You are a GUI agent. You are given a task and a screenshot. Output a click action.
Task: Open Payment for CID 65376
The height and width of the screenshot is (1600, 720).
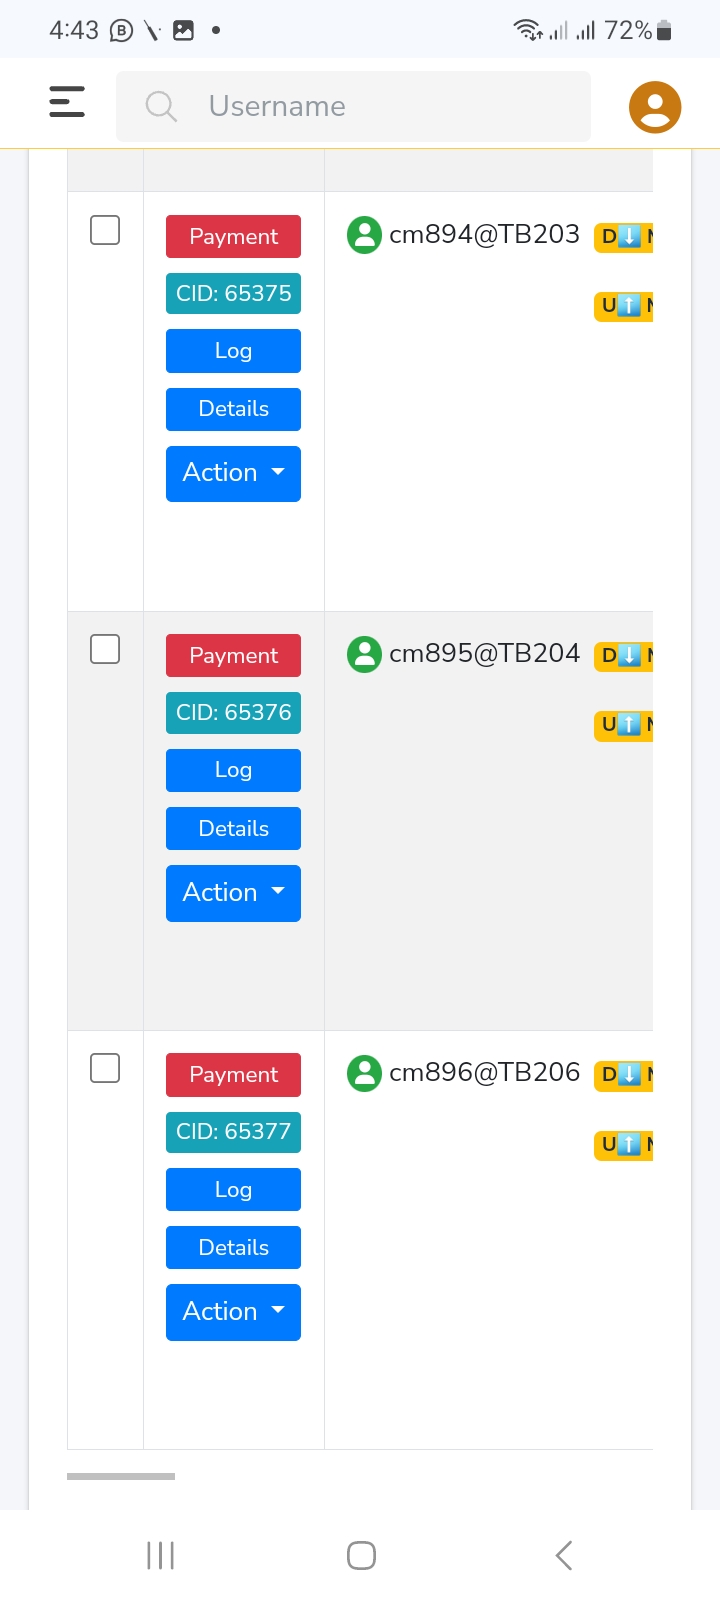point(233,655)
